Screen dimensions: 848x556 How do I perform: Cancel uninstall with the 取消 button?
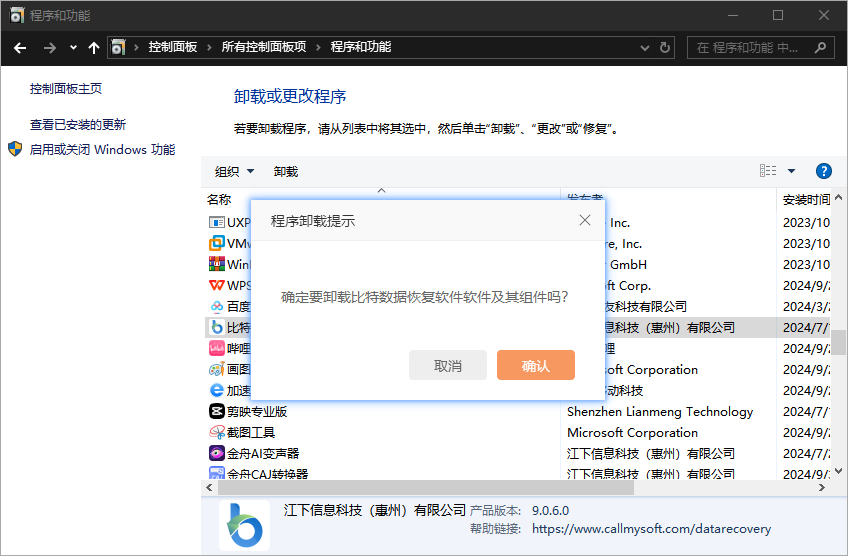[x=448, y=365]
